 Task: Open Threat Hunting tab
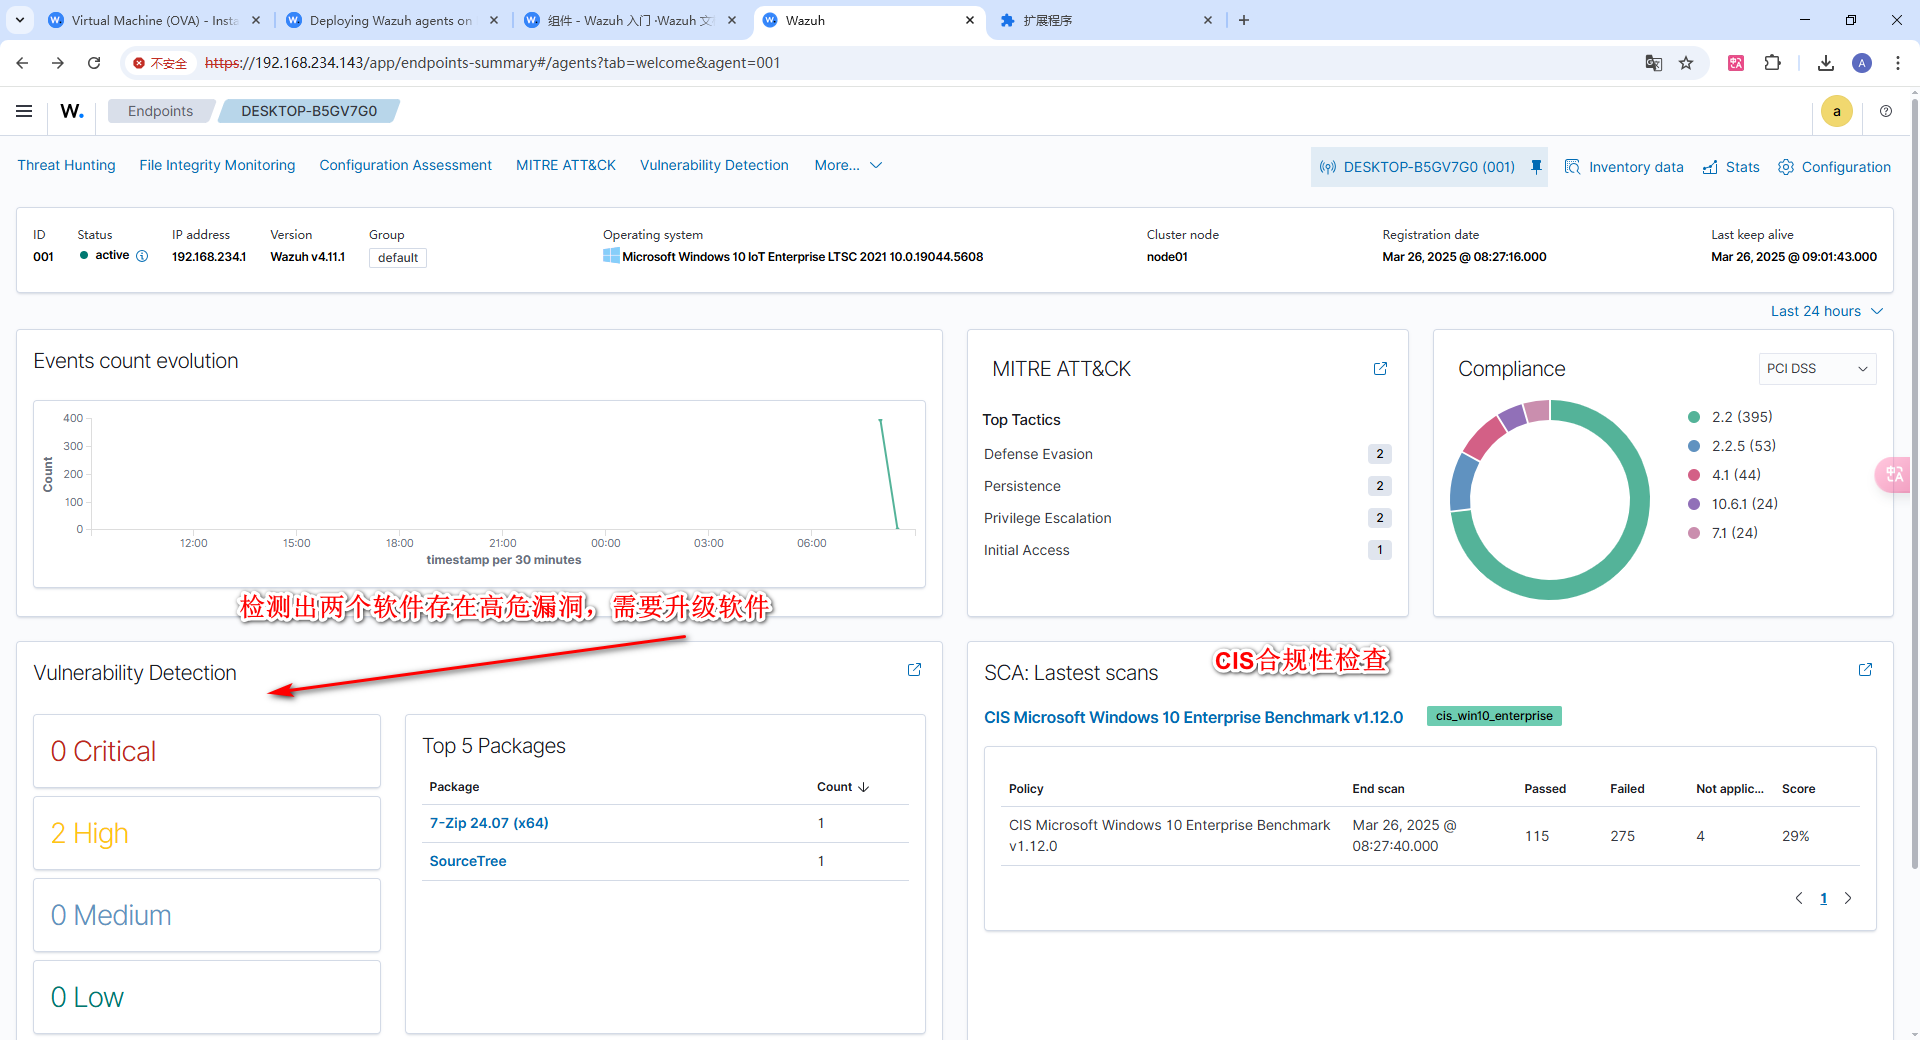coord(66,165)
